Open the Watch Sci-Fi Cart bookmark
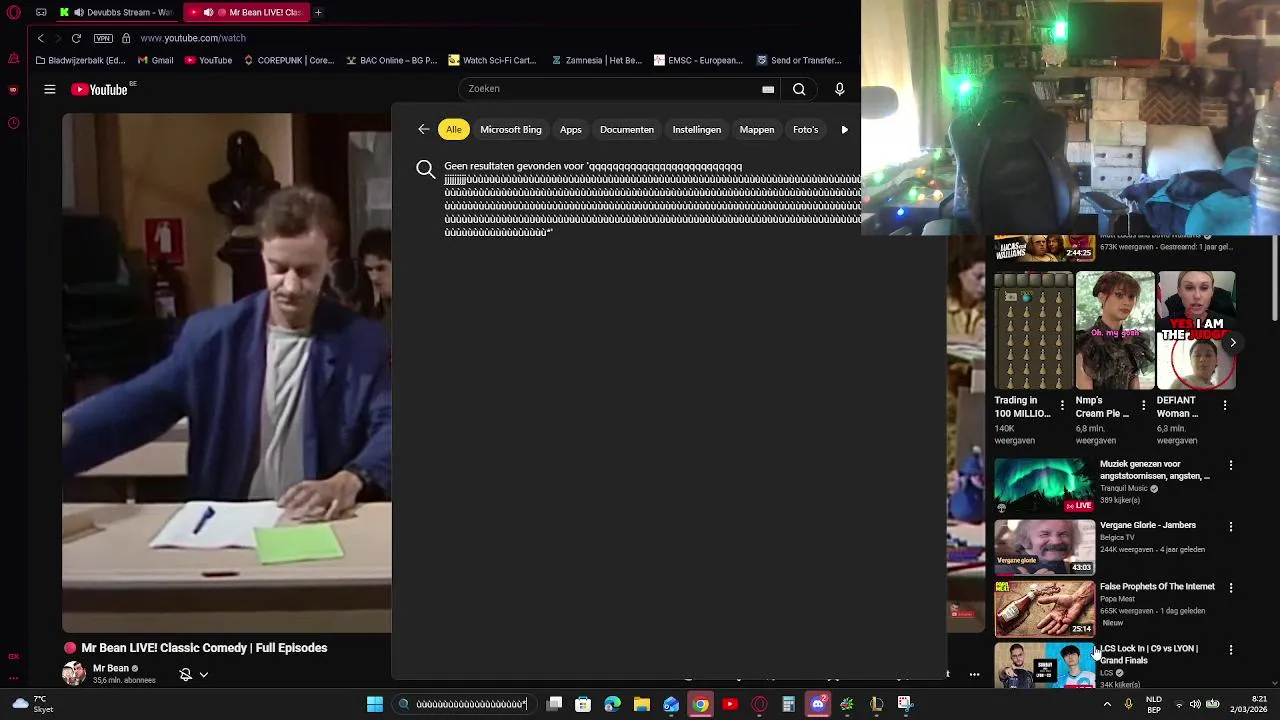 [492, 60]
